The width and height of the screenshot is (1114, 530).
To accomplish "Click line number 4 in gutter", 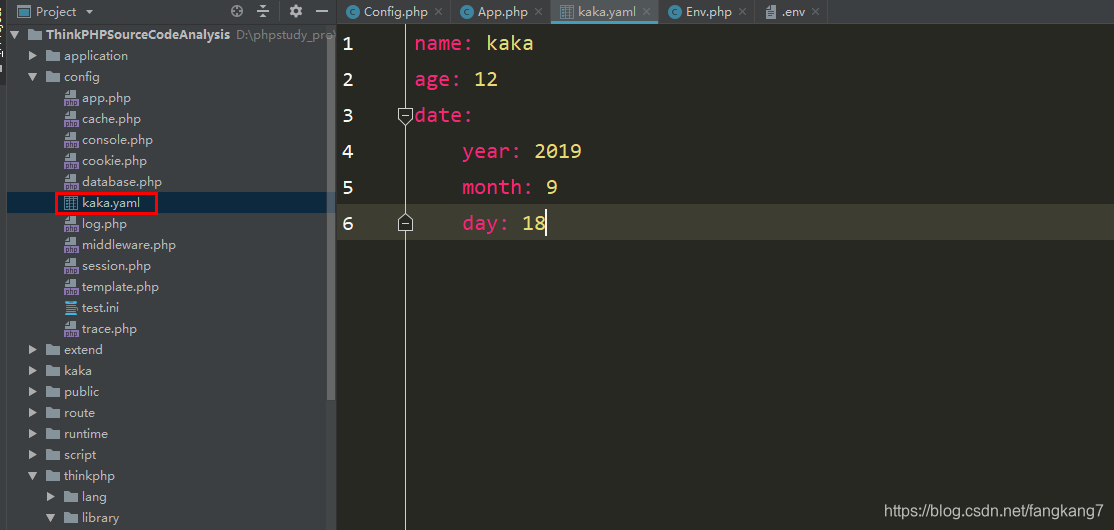I will pyautogui.click(x=347, y=151).
